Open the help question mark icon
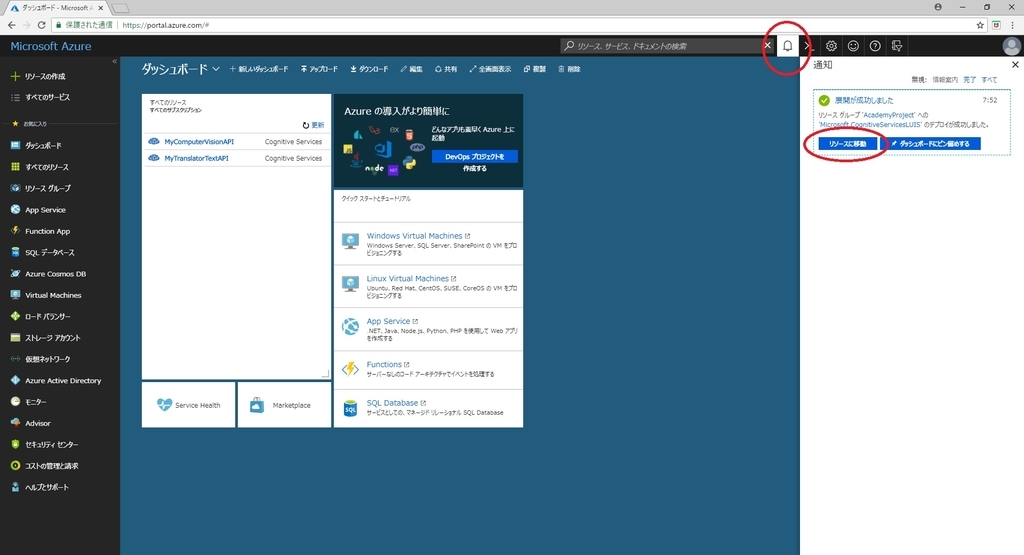This screenshot has height=555, width=1024. 875,46
